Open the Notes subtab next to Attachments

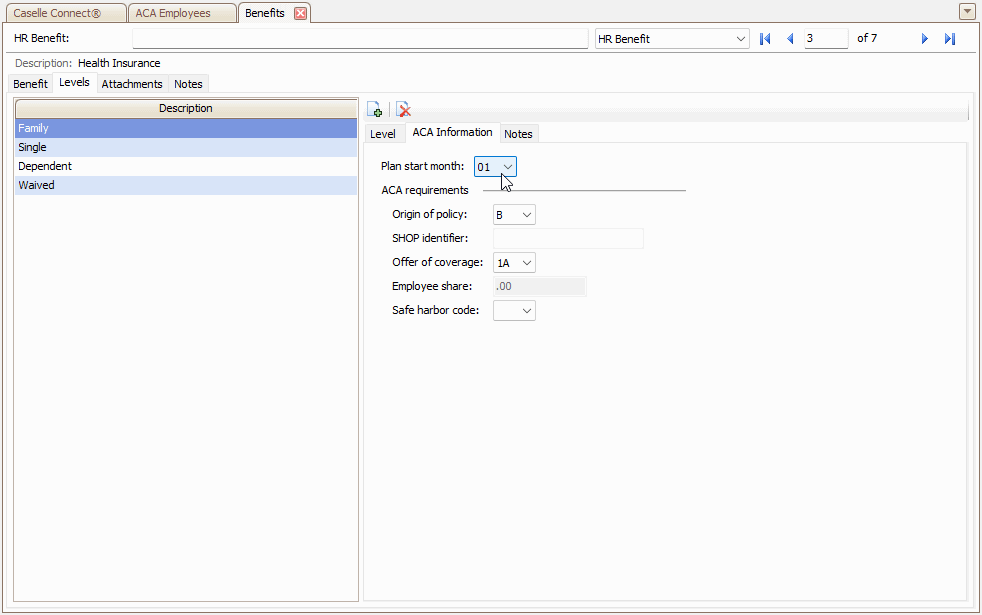pyautogui.click(x=188, y=84)
